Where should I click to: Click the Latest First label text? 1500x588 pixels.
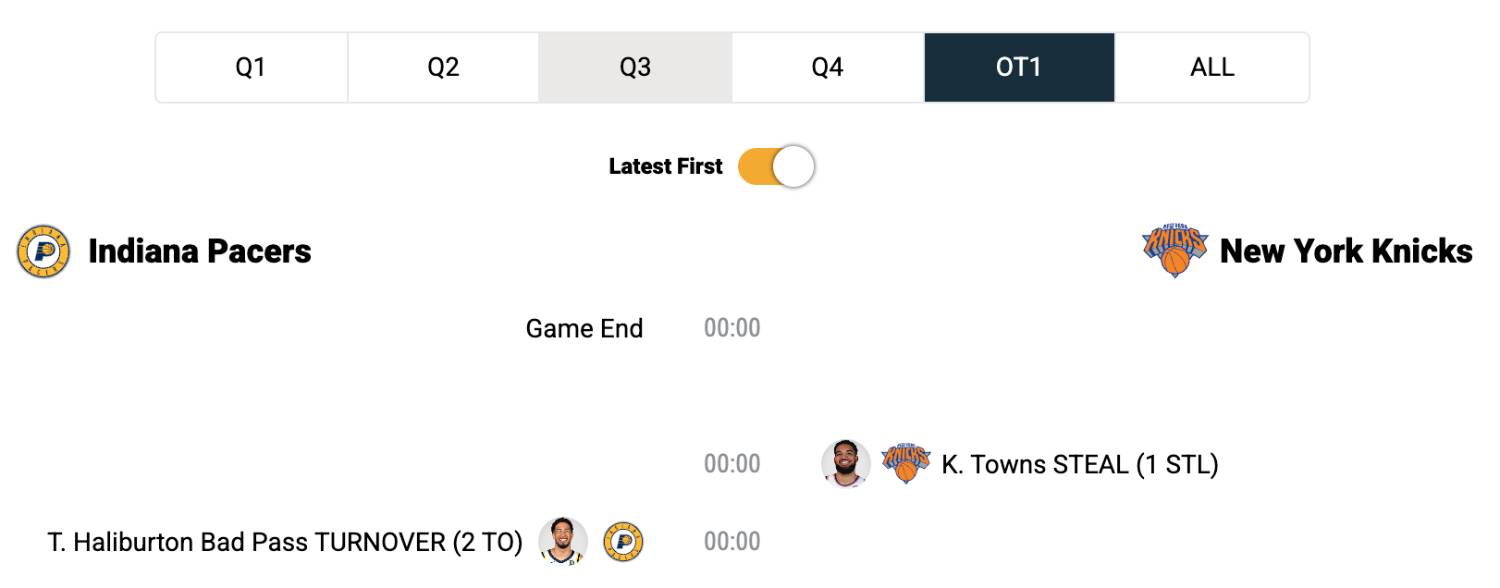click(665, 167)
